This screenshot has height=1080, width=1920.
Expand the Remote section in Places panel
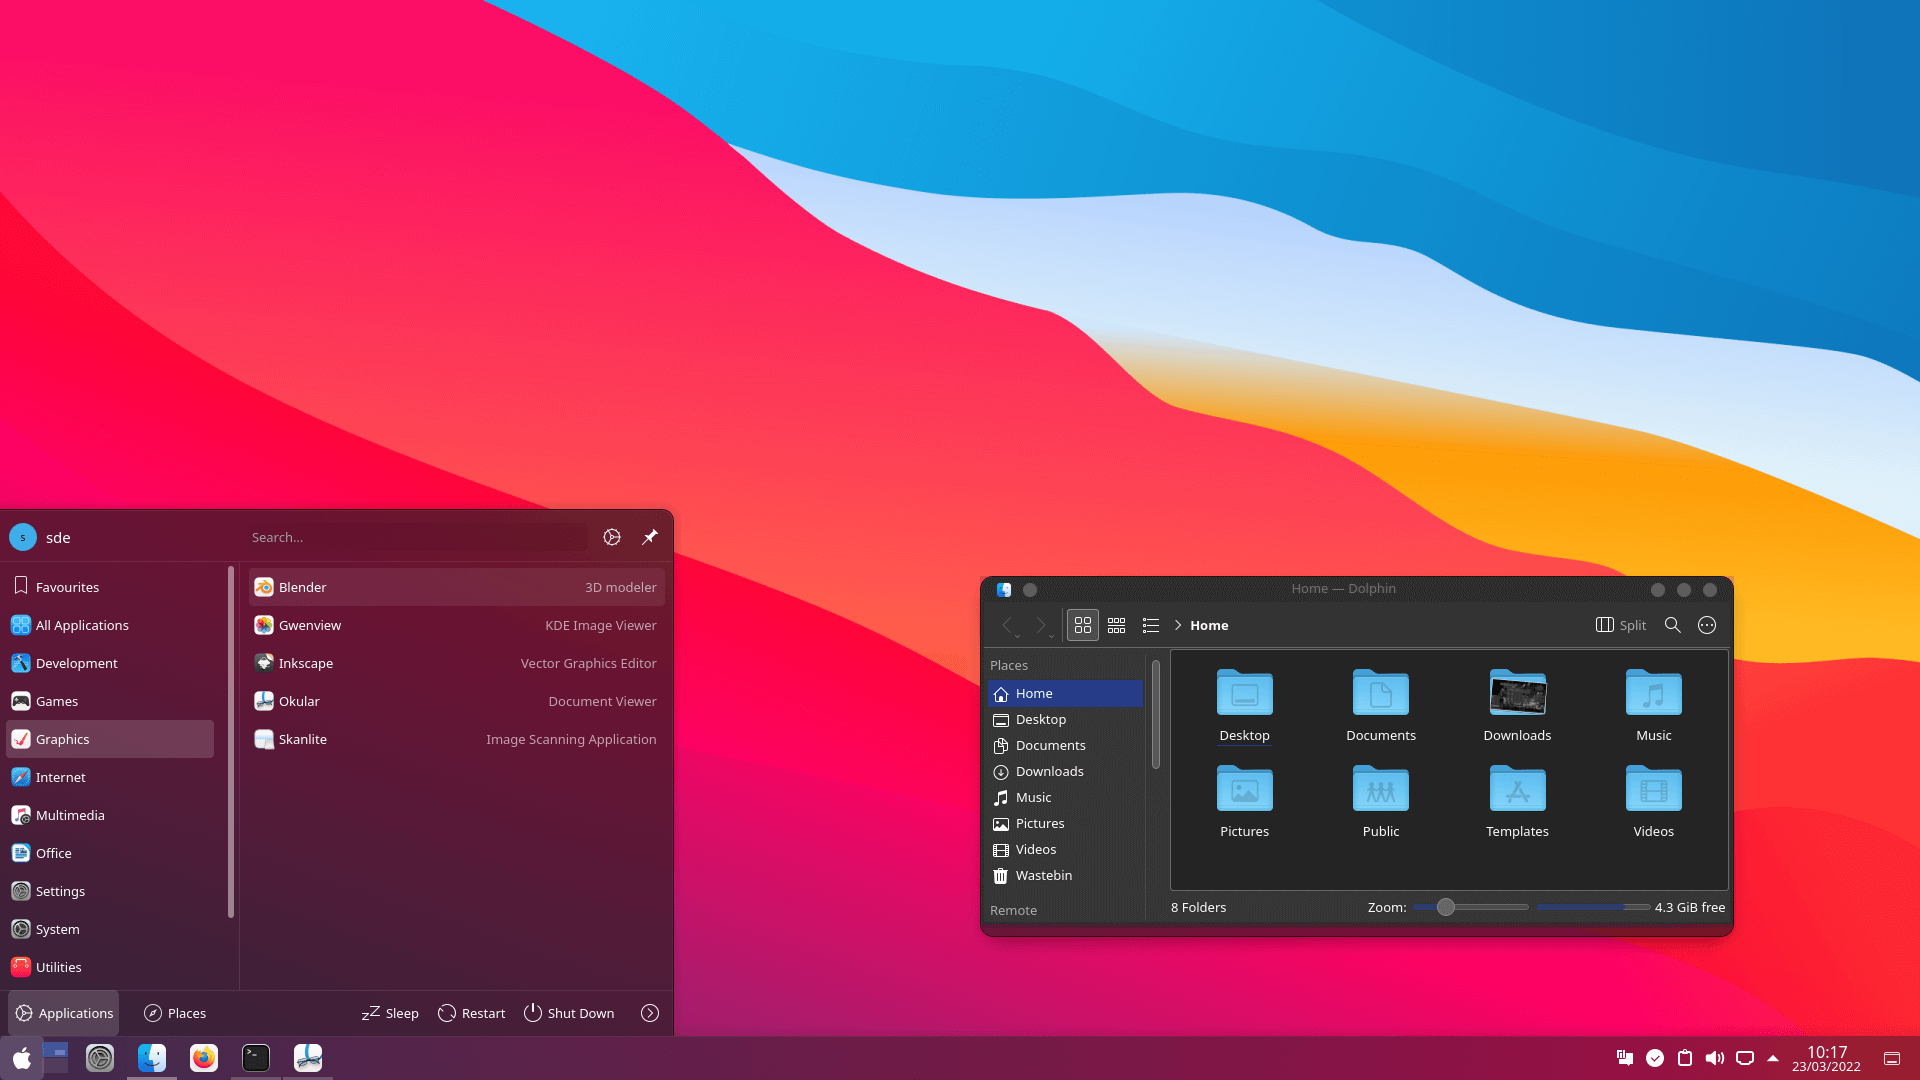click(1013, 910)
